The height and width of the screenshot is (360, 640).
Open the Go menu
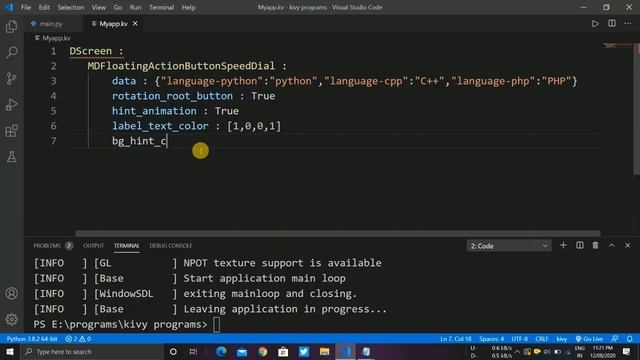tap(118, 7)
